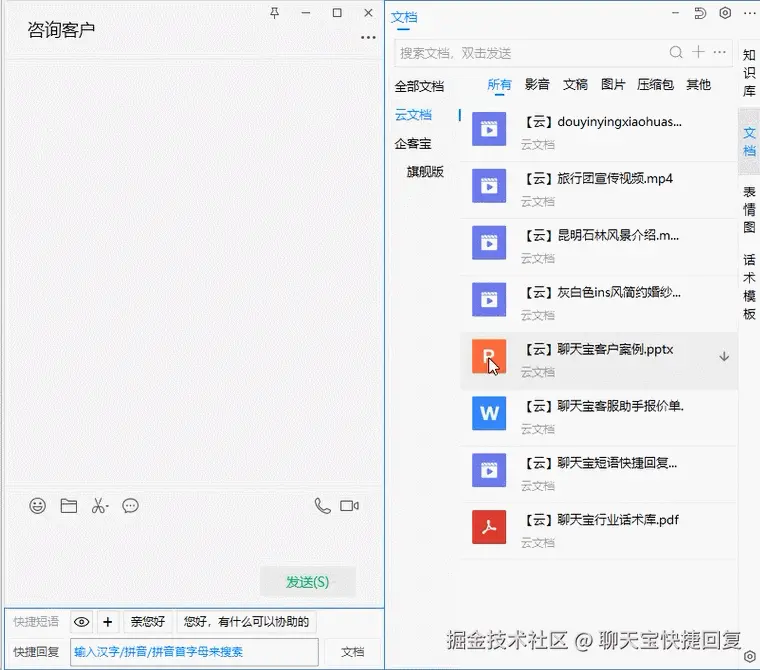Viewport: 760px width, 670px height.
Task: Open the 知识库 side tab
Action: pyautogui.click(x=749, y=73)
